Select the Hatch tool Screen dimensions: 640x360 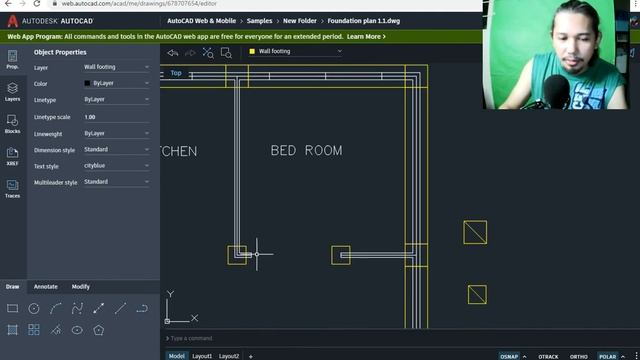pyautogui.click(x=12, y=330)
